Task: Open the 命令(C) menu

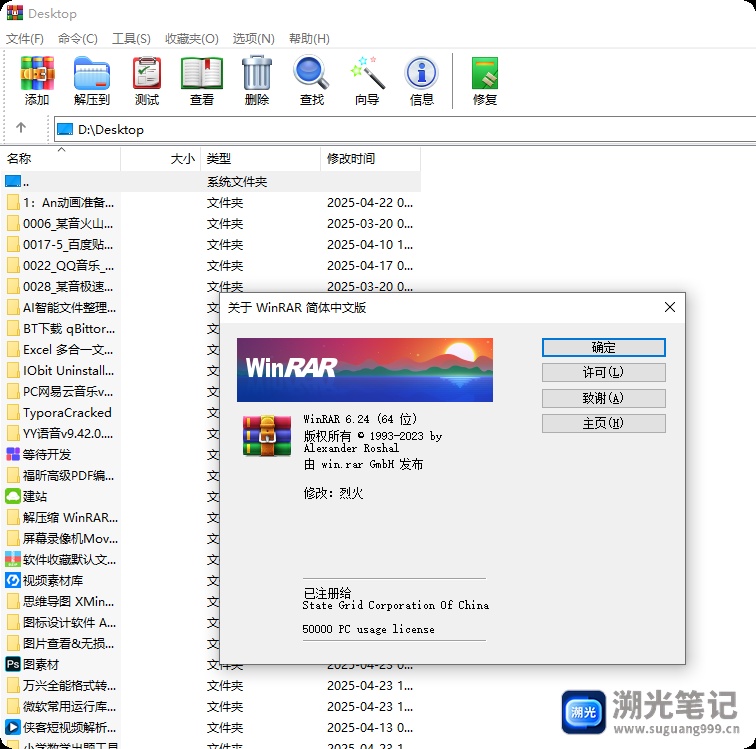Action: [x=78, y=39]
